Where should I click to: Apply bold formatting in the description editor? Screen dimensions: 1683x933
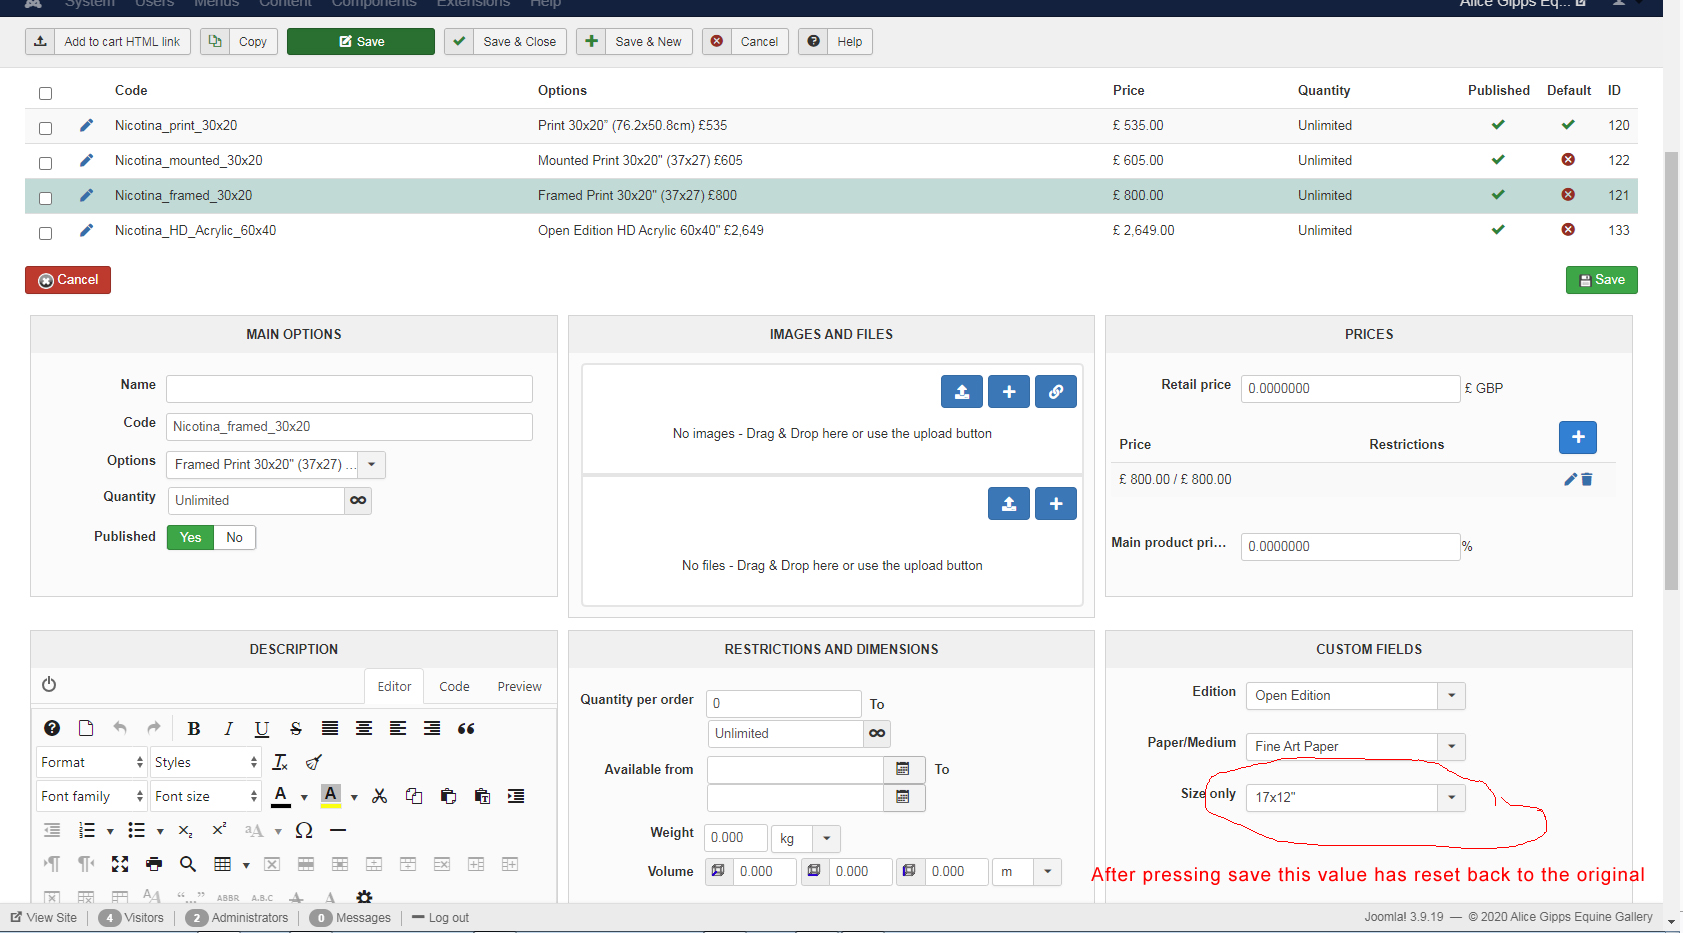tap(194, 728)
